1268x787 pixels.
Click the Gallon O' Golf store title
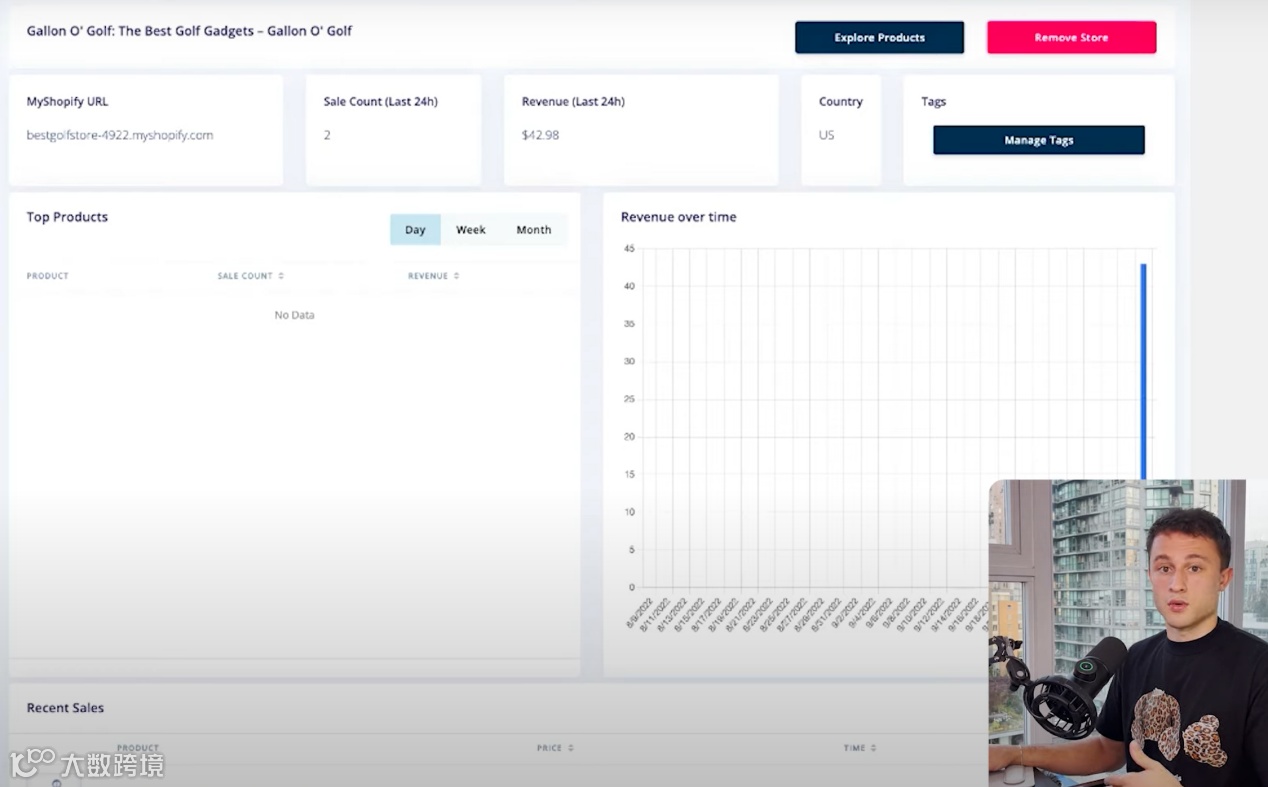click(x=190, y=31)
